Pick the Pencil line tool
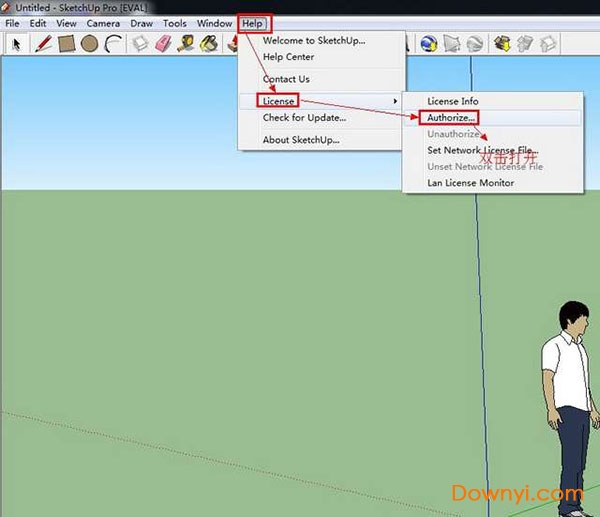 click(x=43, y=43)
